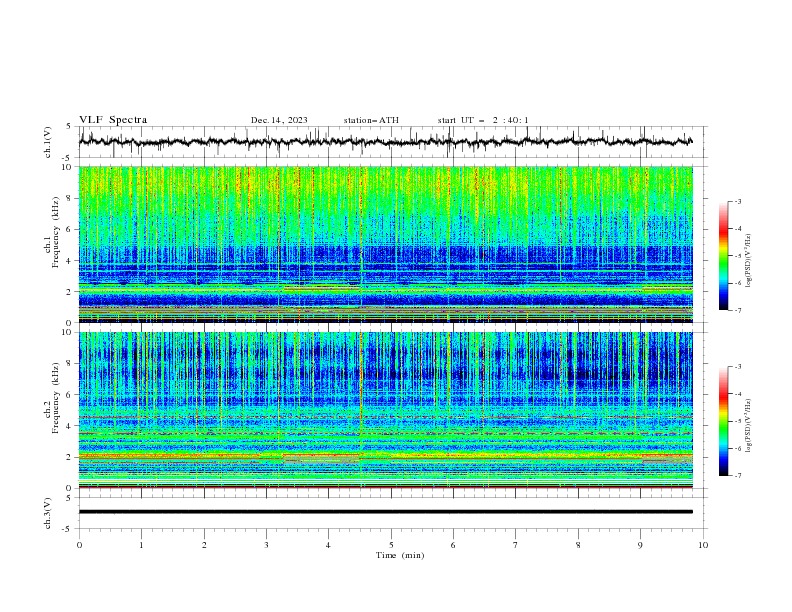
Task: Click the "6" kHz tick of ch.2 spectrogram
Action: point(69,395)
